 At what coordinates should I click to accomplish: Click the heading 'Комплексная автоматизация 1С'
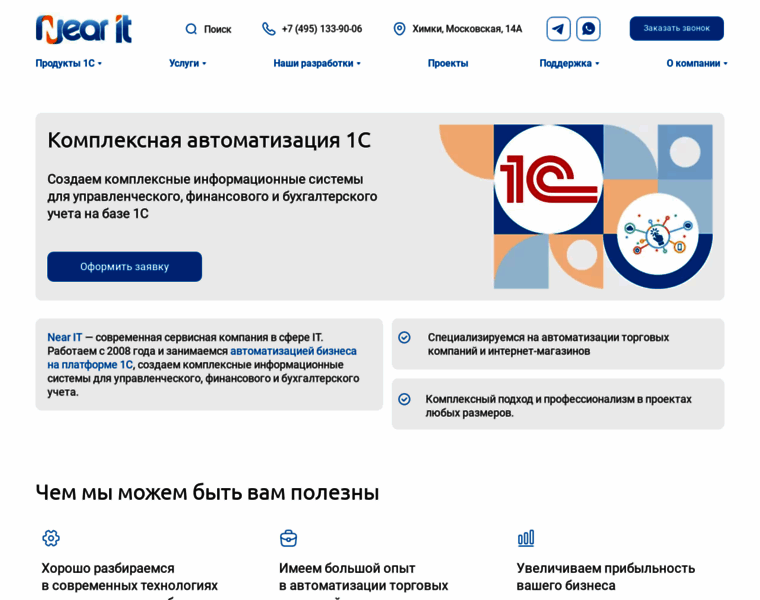(x=209, y=140)
